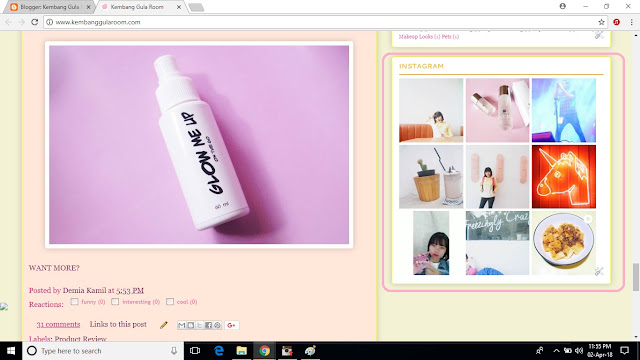This screenshot has width=640, height=360.
Task: Bookmark this page with the star icon
Action: 601,22
